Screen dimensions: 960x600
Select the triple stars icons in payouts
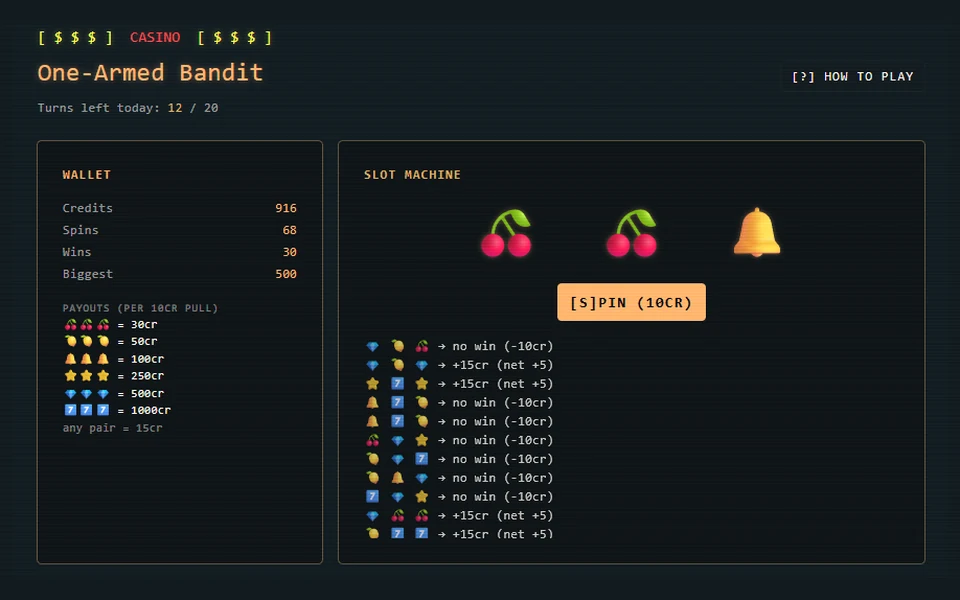pos(87,375)
